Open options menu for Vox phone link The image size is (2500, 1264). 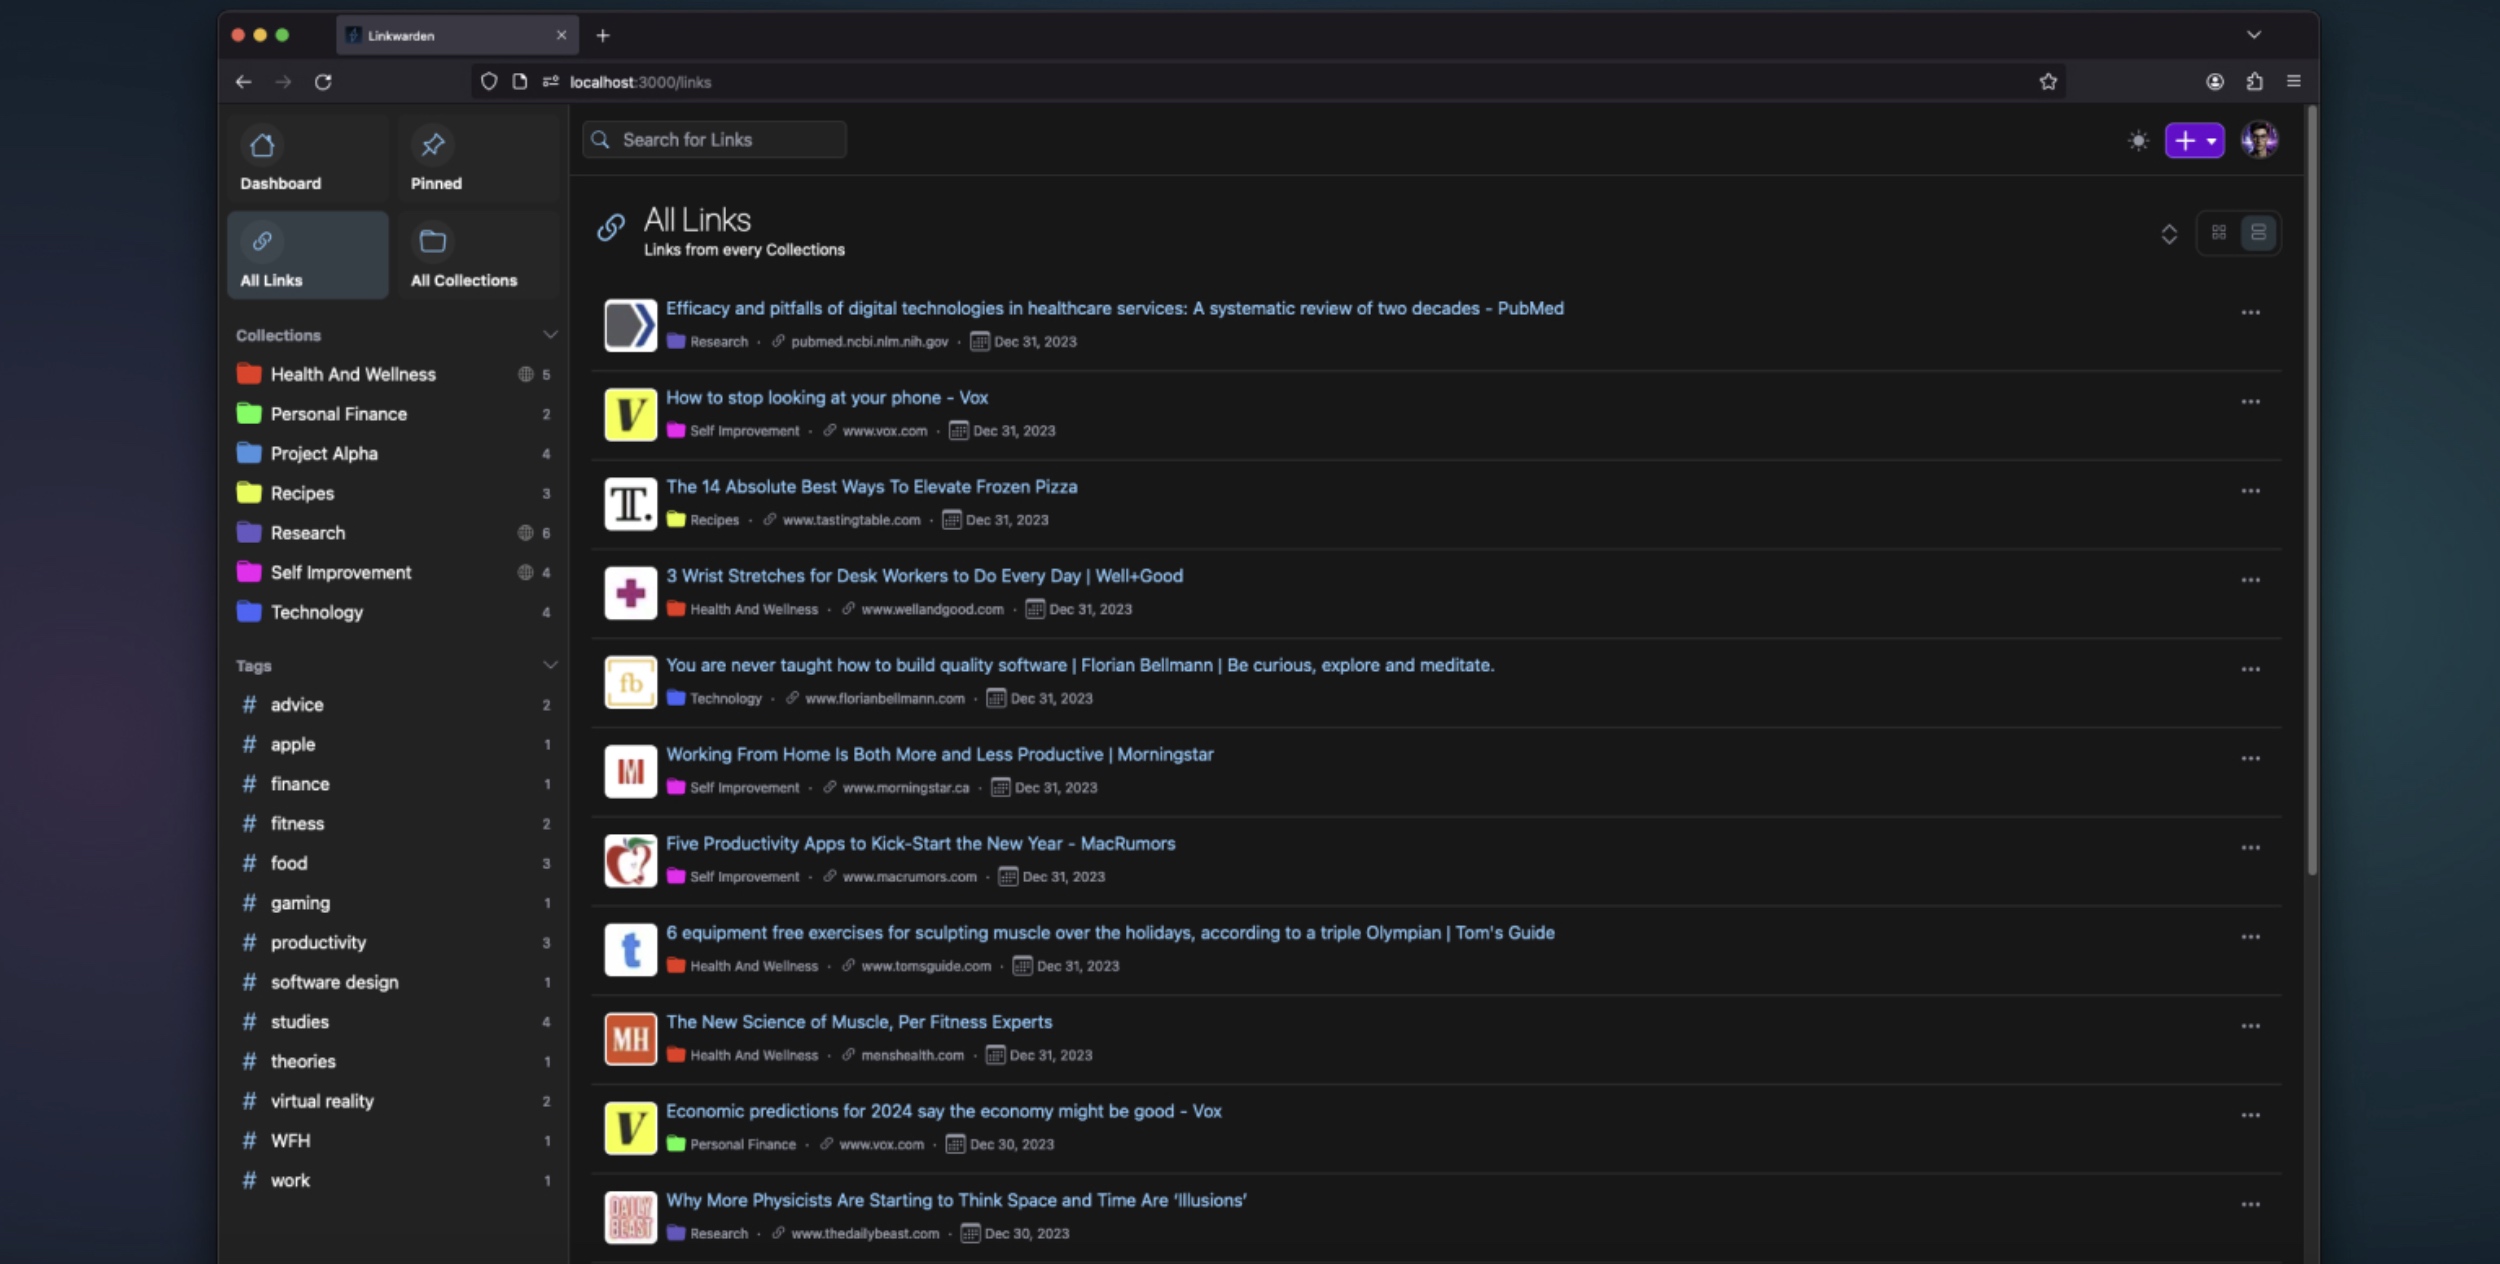click(2250, 402)
